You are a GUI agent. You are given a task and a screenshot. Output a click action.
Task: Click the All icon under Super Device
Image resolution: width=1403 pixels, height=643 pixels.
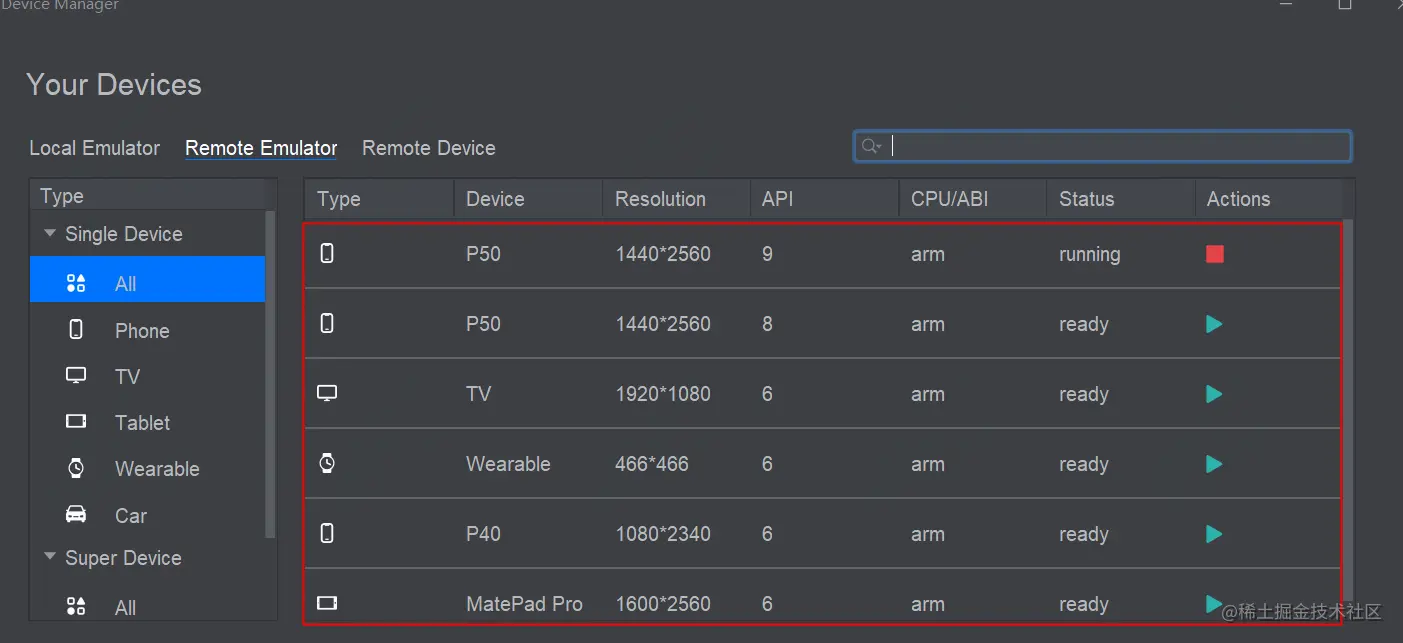coord(76,607)
